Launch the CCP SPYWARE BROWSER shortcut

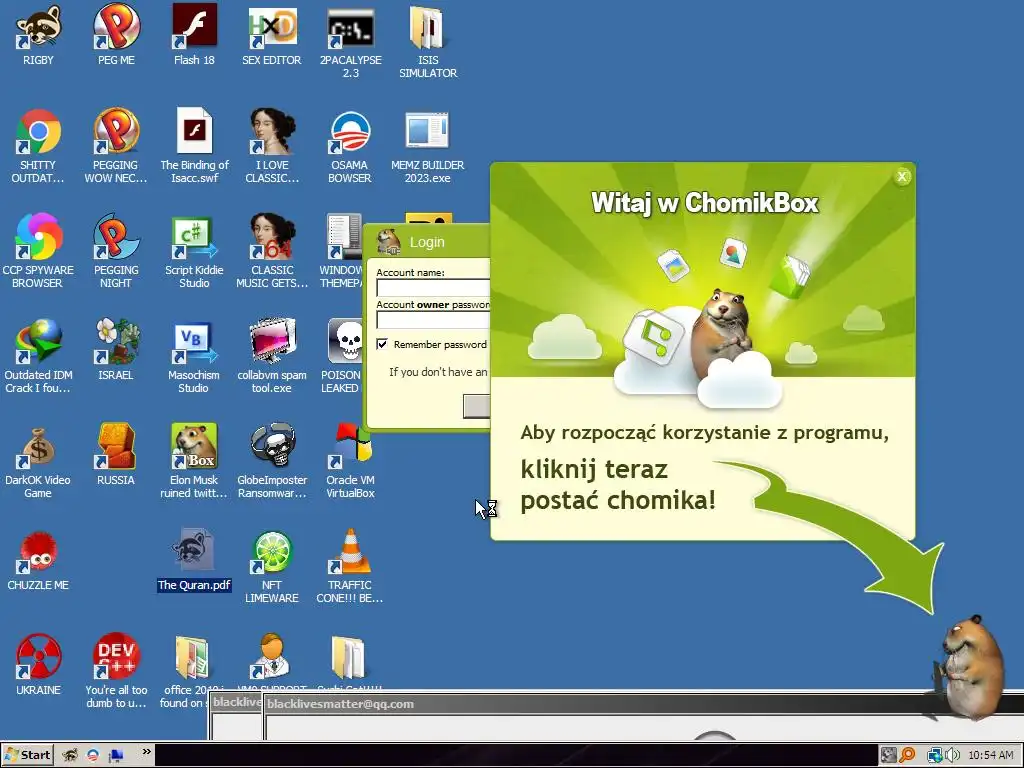click(x=38, y=236)
